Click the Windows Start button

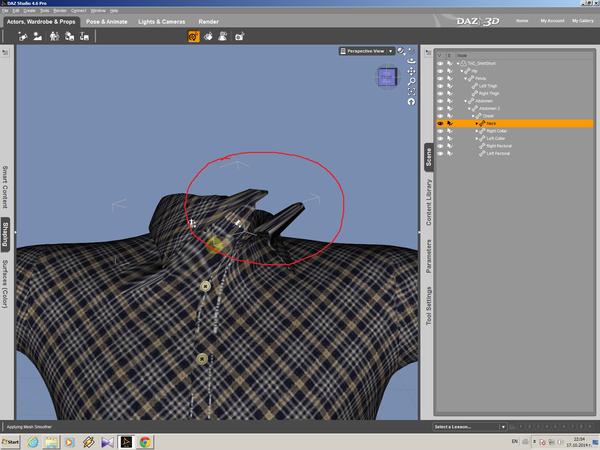(x=10, y=442)
